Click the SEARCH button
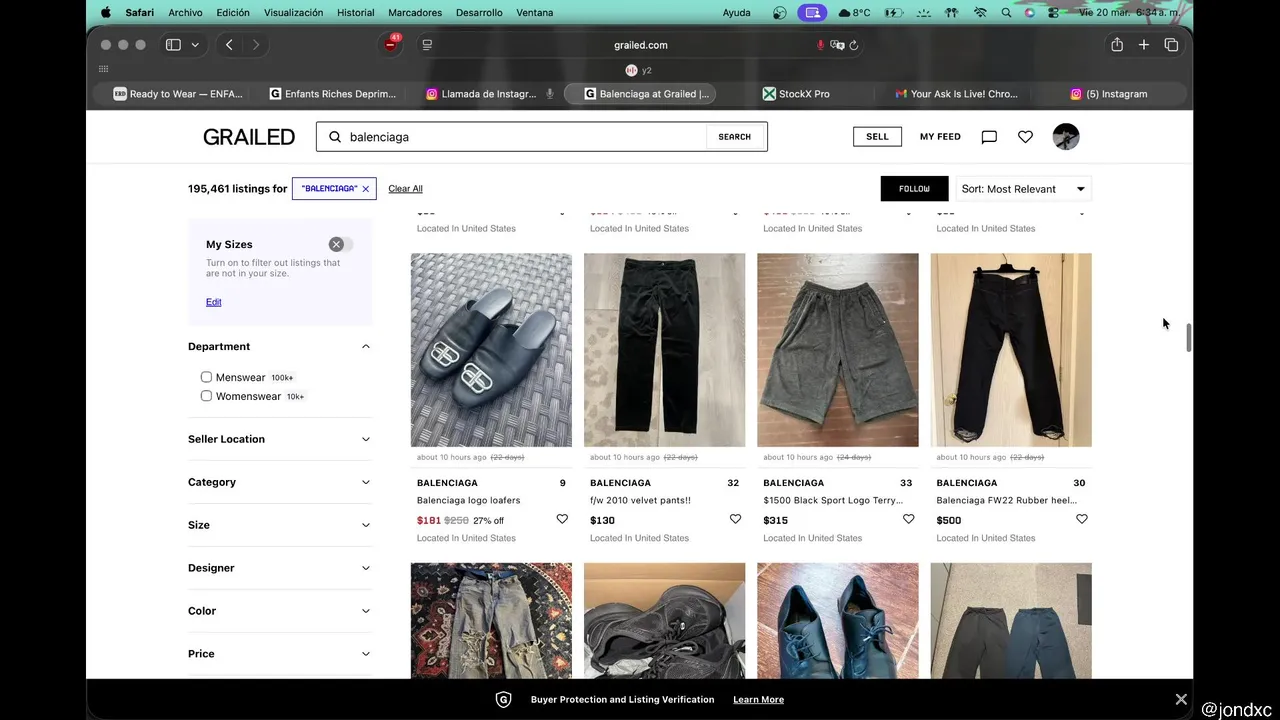Image resolution: width=1280 pixels, height=720 pixels. click(734, 137)
